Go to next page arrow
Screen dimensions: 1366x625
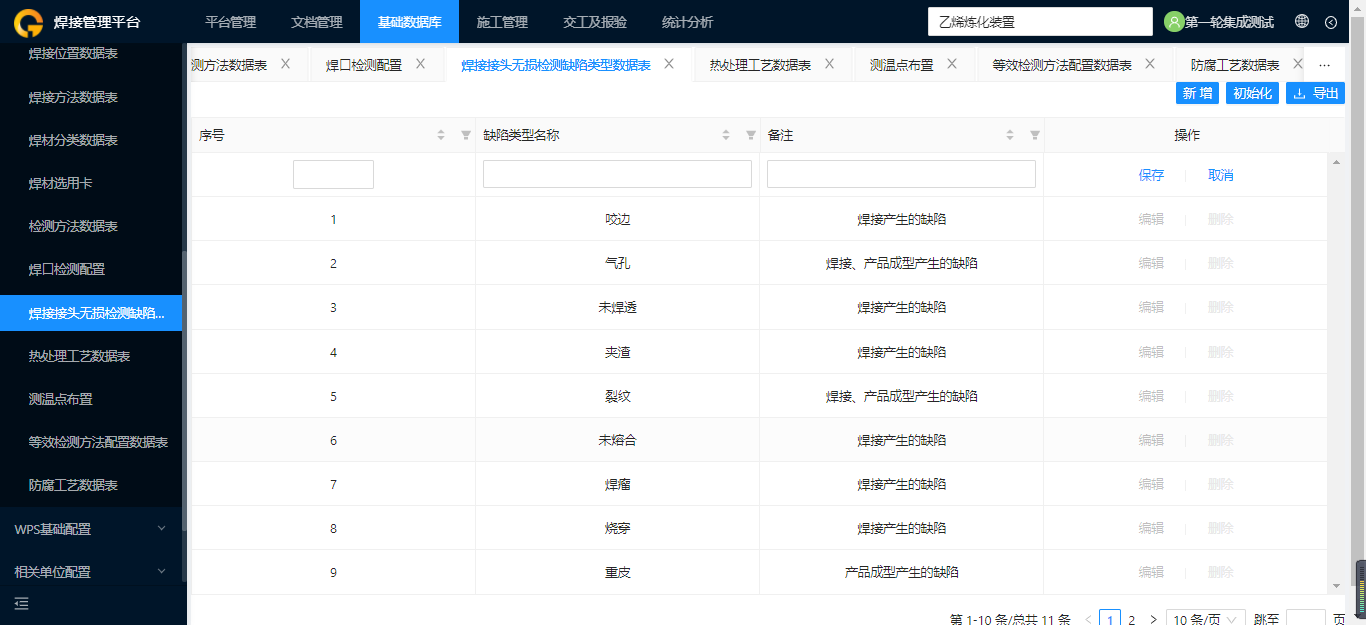(1153, 620)
